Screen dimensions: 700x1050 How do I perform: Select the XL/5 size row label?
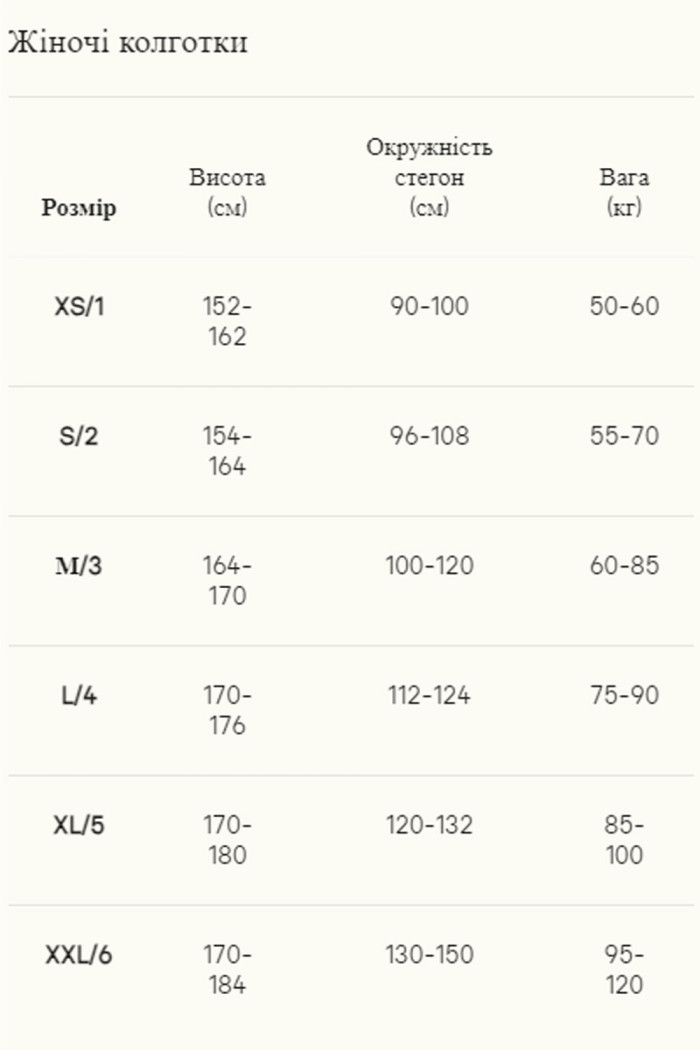(79, 826)
